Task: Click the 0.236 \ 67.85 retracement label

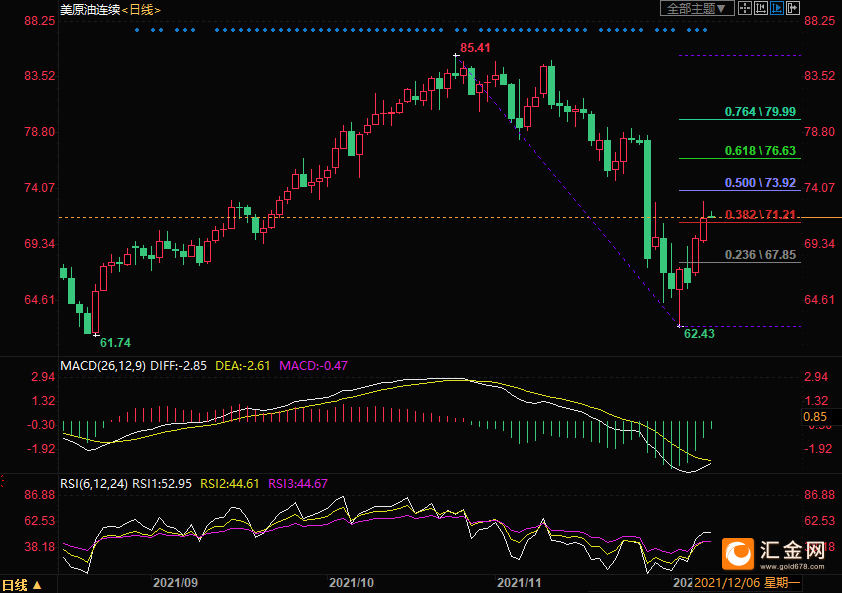Action: [x=761, y=255]
